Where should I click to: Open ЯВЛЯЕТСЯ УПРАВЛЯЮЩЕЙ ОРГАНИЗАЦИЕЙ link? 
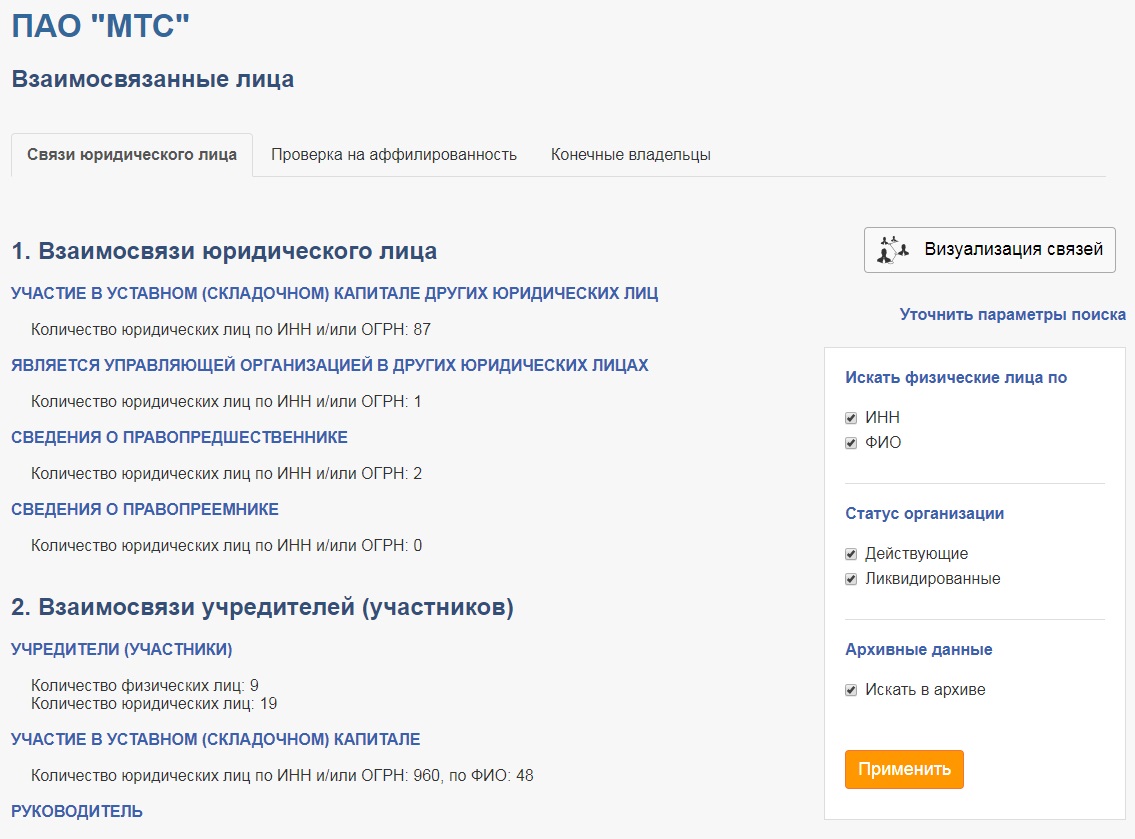pyautogui.click(x=329, y=365)
